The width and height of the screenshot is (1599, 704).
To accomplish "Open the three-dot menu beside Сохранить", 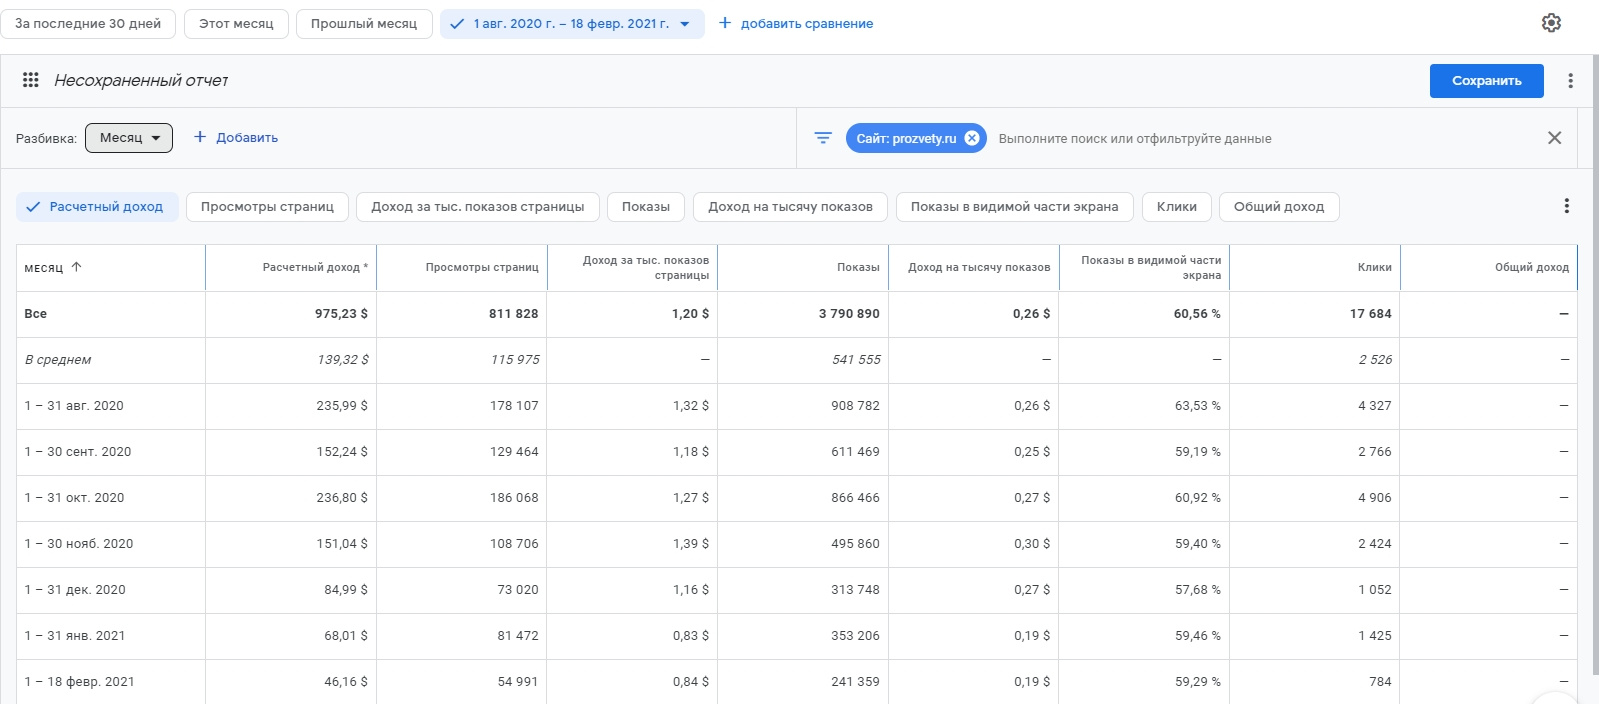I will click(x=1570, y=81).
